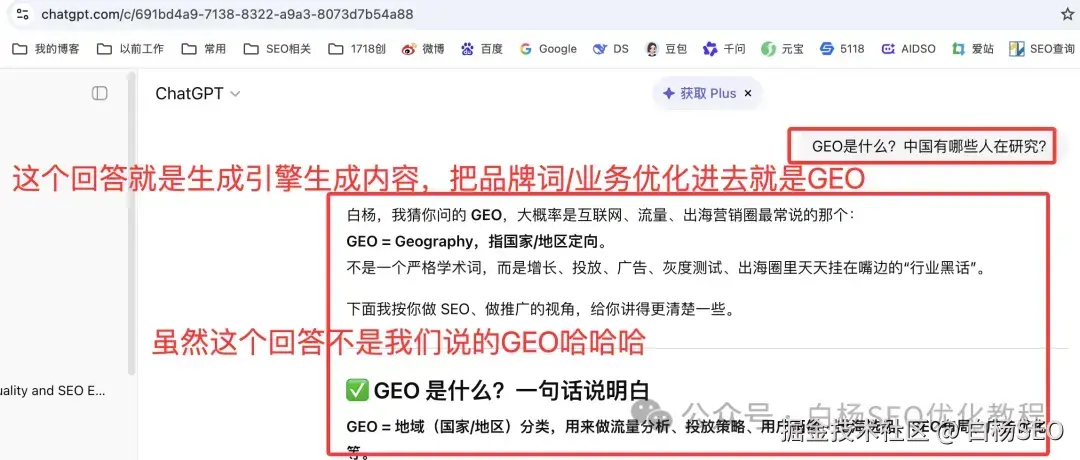
Task: Open the 5118 bookmark
Action: click(x=842, y=49)
